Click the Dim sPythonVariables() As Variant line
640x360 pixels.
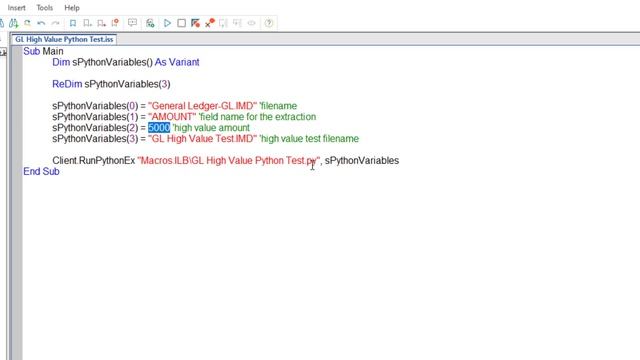(126, 62)
